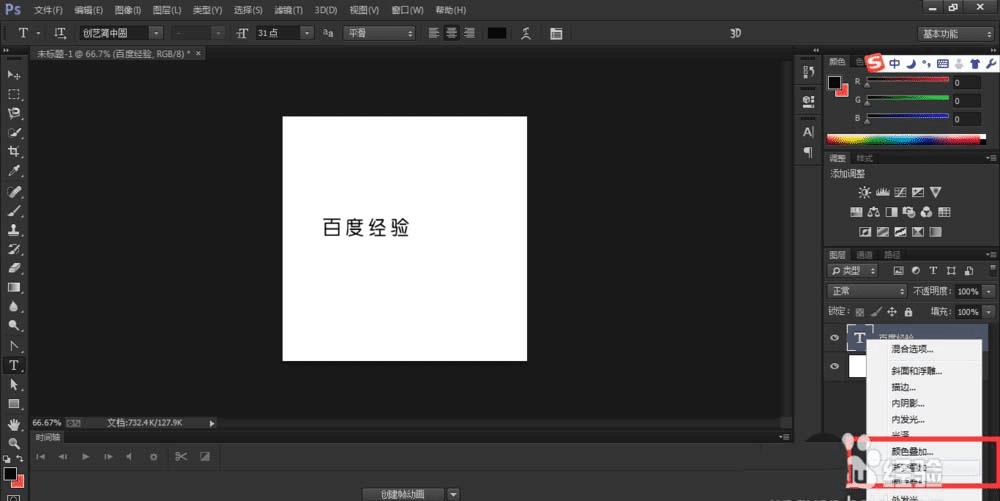Toggle lock image pixels brush icon
1000x501 pixels.
pos(876,312)
